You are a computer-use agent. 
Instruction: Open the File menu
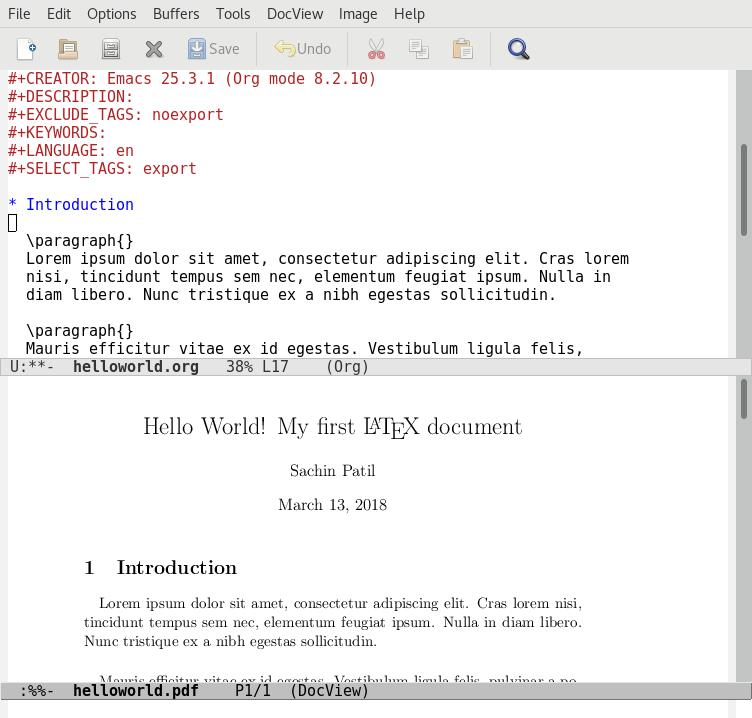[x=19, y=14]
